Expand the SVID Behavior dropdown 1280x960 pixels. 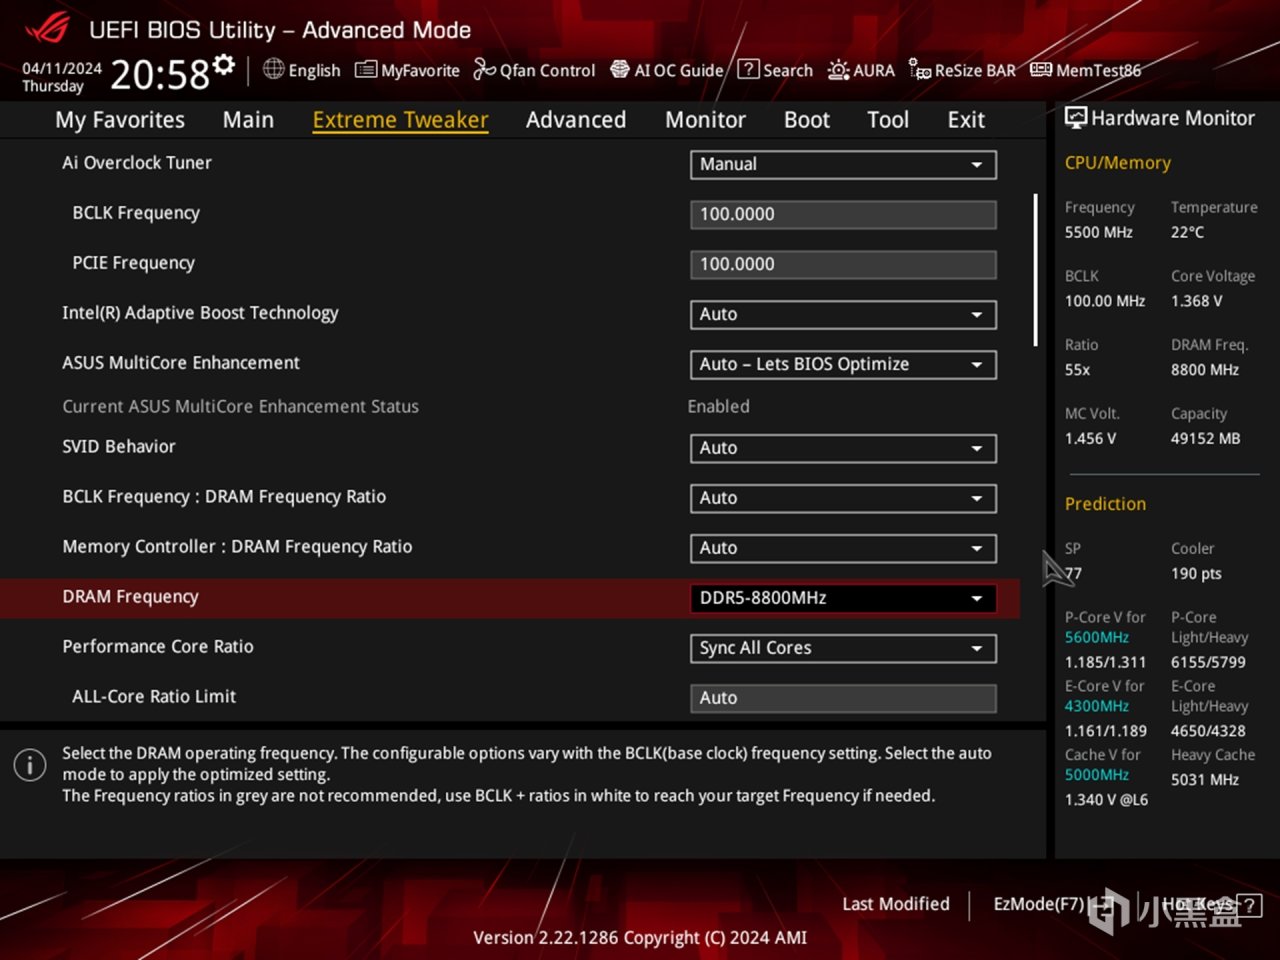(843, 448)
